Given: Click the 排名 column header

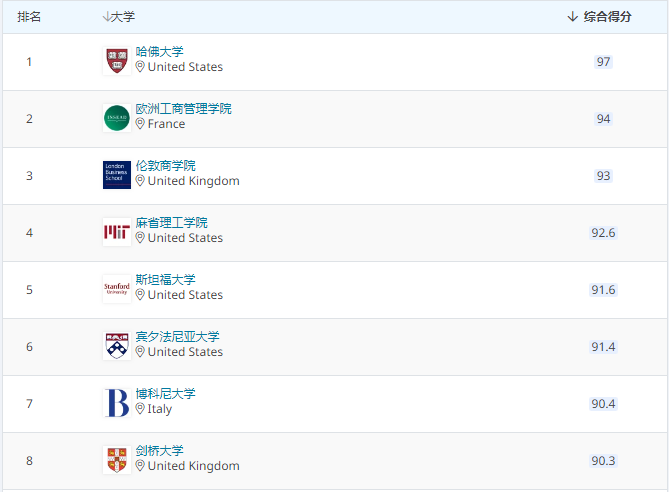Looking at the screenshot, I should coord(29,17).
